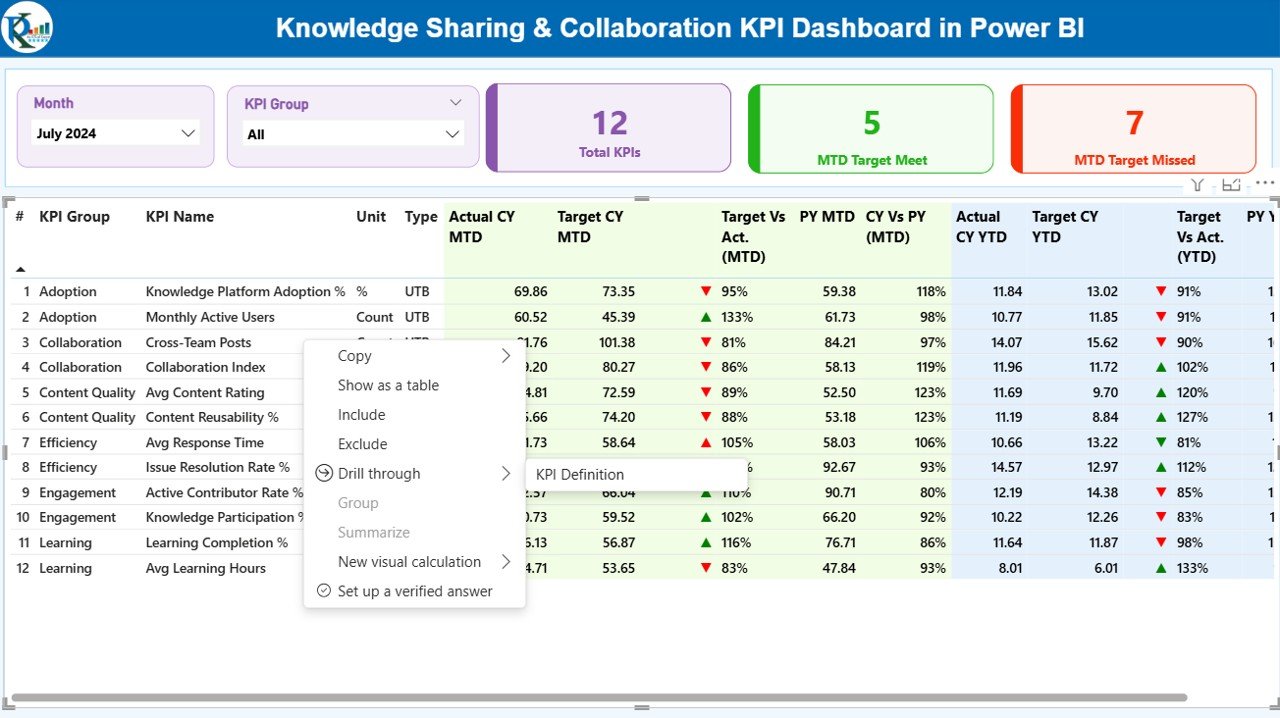Click the dashboard logo in the header
The width and height of the screenshot is (1280, 718).
click(27, 28)
